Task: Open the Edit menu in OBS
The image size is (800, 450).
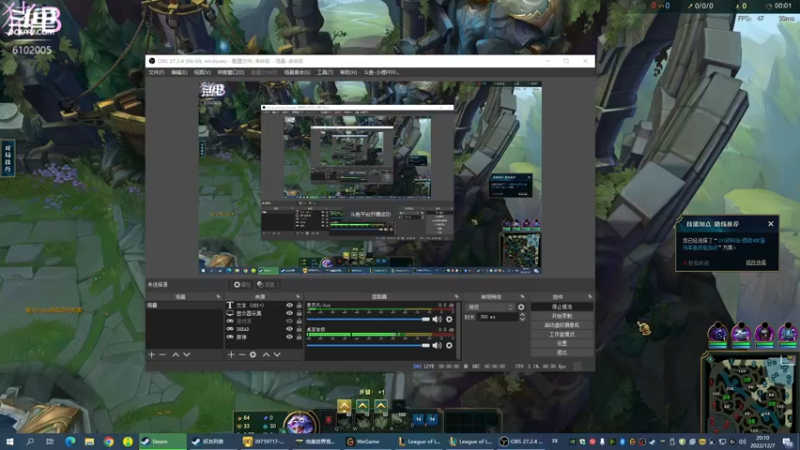Action: pos(179,72)
